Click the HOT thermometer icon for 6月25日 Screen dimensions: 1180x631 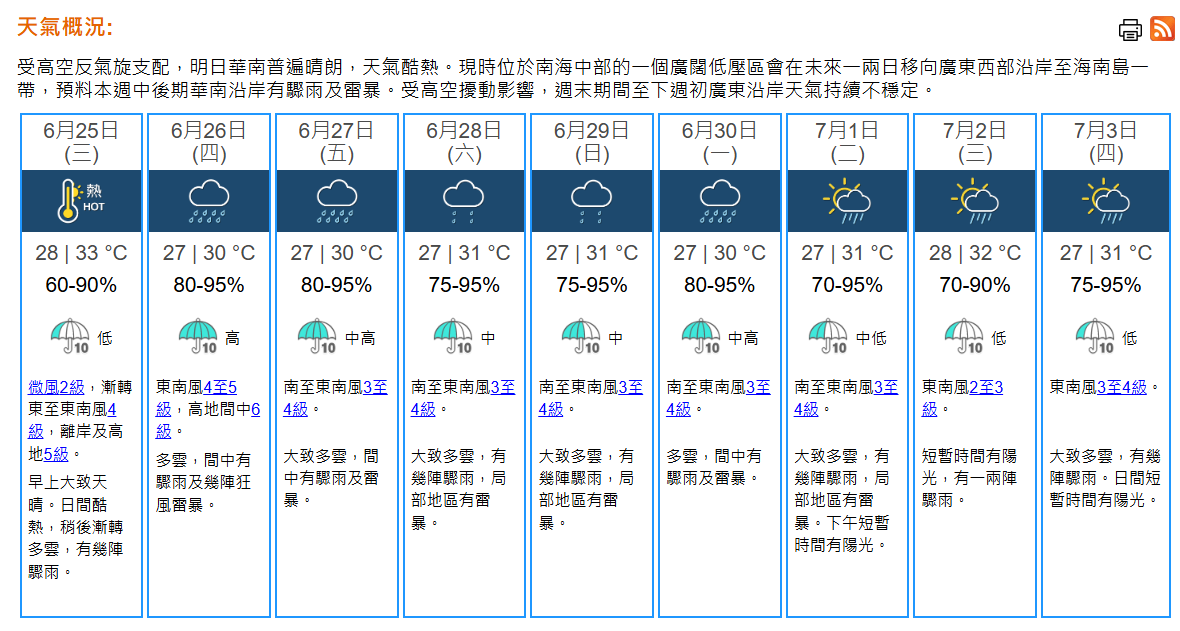click(81, 200)
